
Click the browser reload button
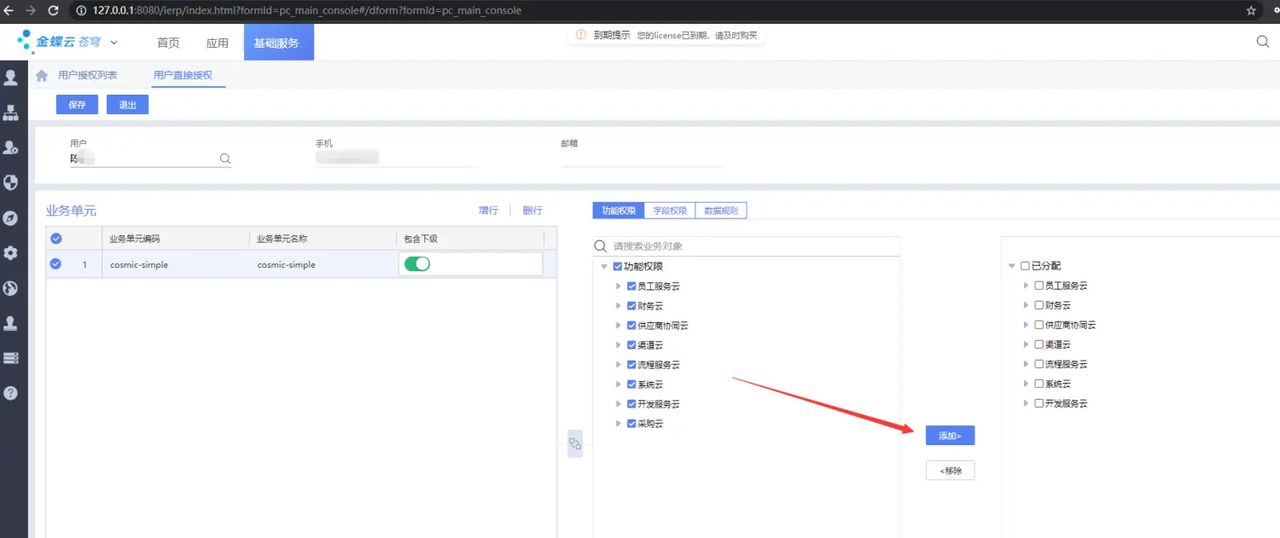click(55, 10)
